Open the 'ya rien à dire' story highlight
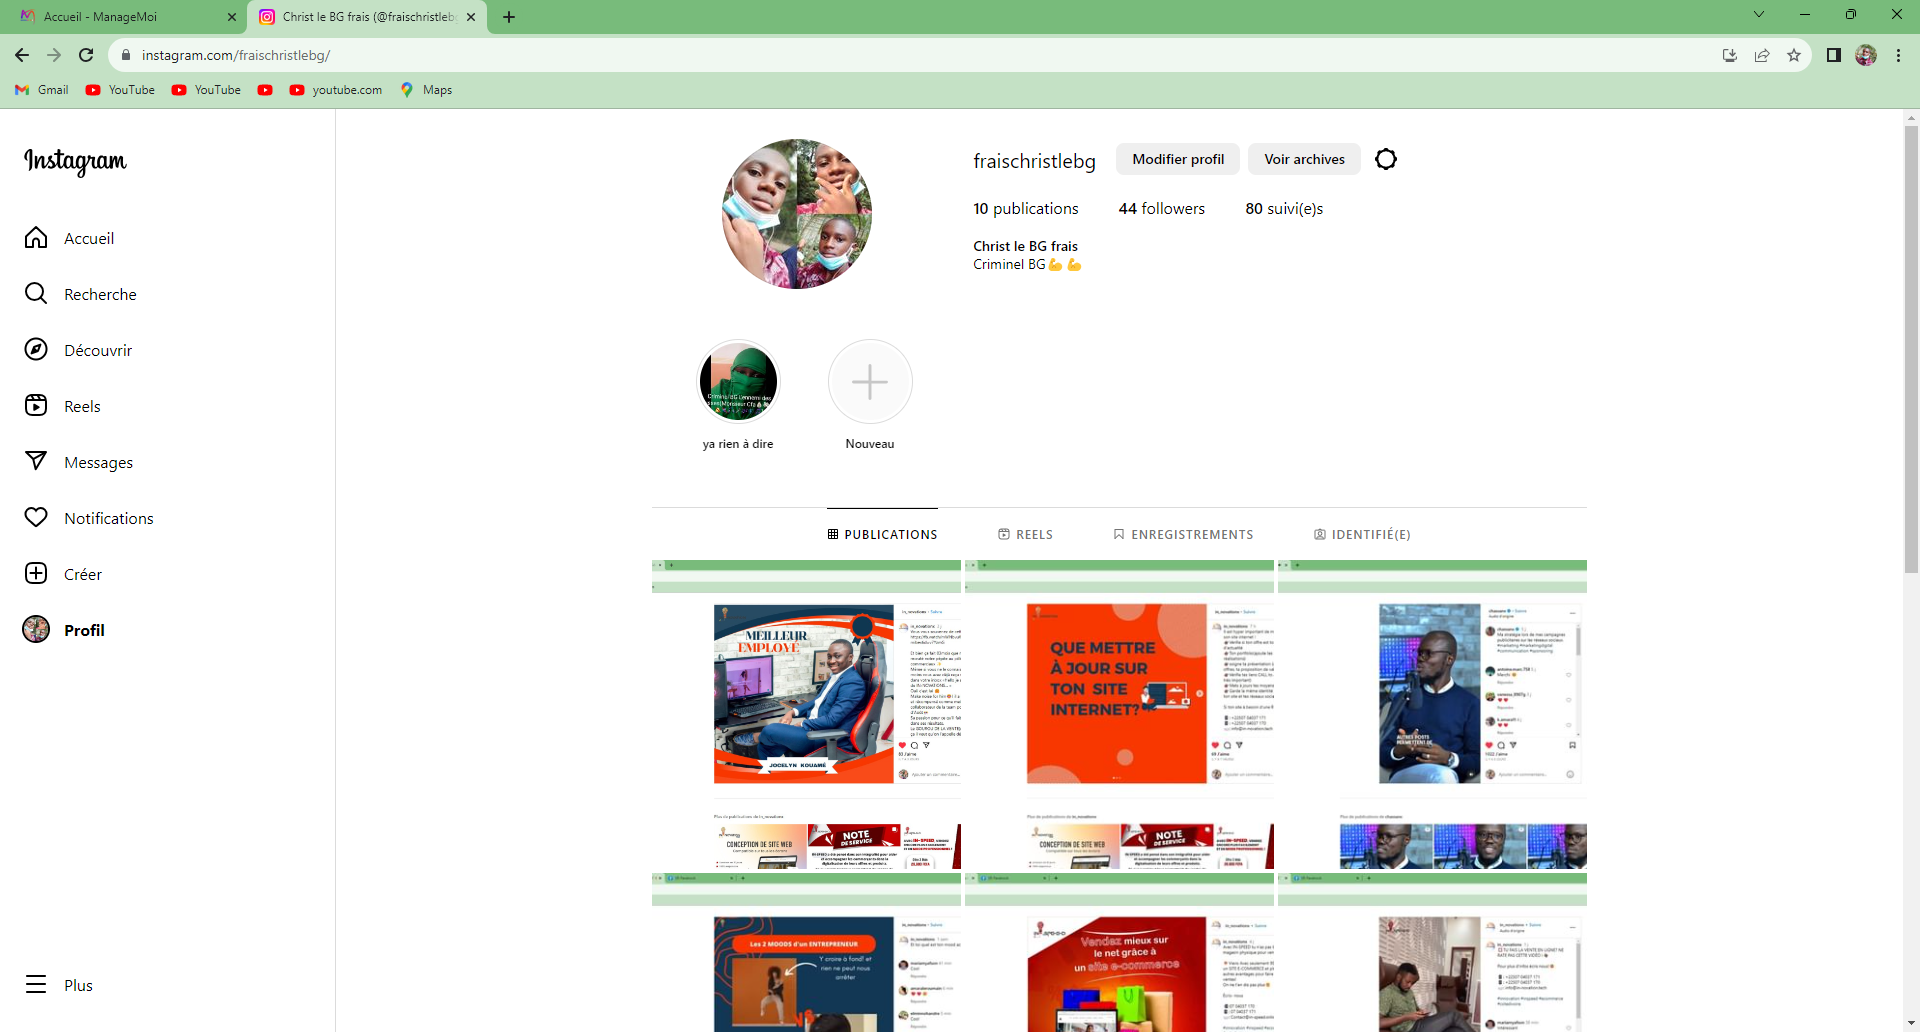Screen dimensions: 1920x1032 738,382
